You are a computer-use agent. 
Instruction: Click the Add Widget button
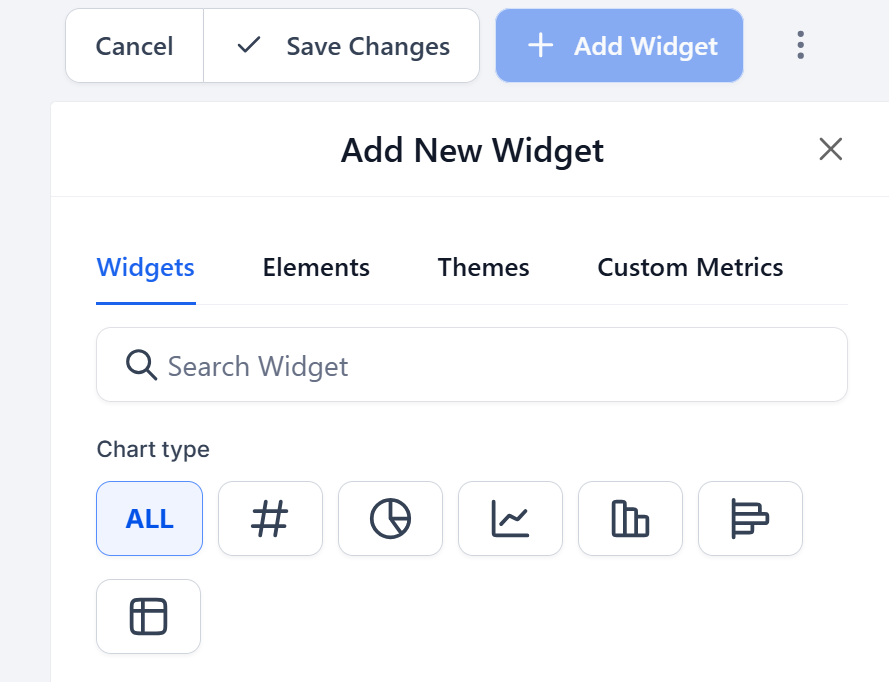click(x=619, y=45)
